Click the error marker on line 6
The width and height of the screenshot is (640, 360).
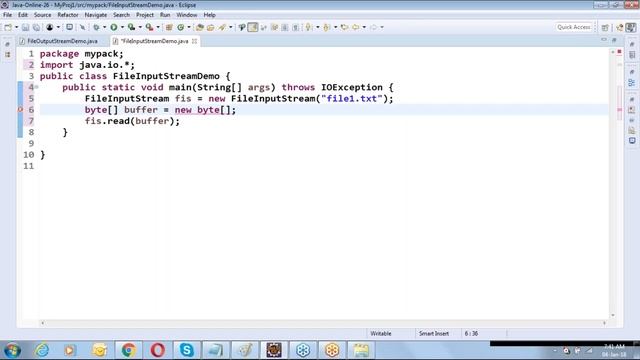point(20,110)
